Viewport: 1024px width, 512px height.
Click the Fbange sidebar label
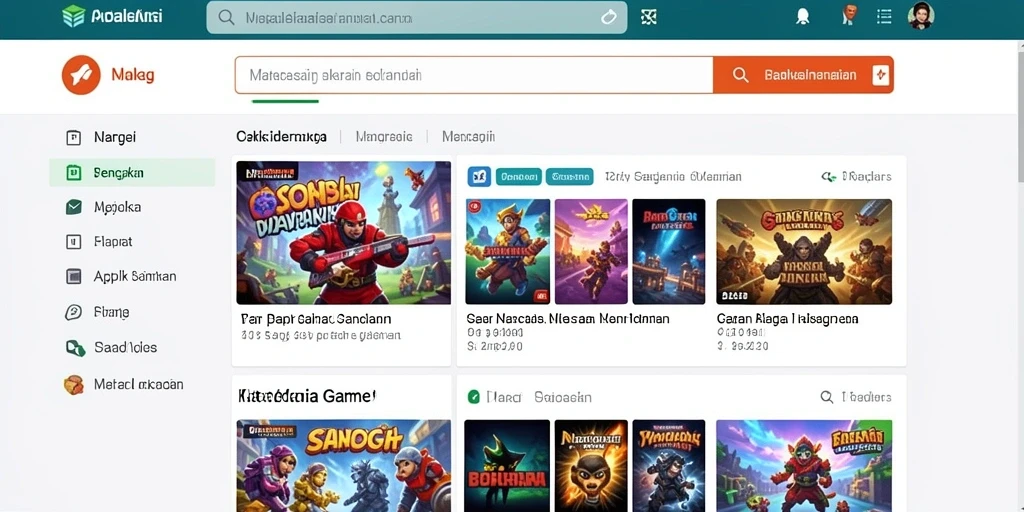click(112, 312)
